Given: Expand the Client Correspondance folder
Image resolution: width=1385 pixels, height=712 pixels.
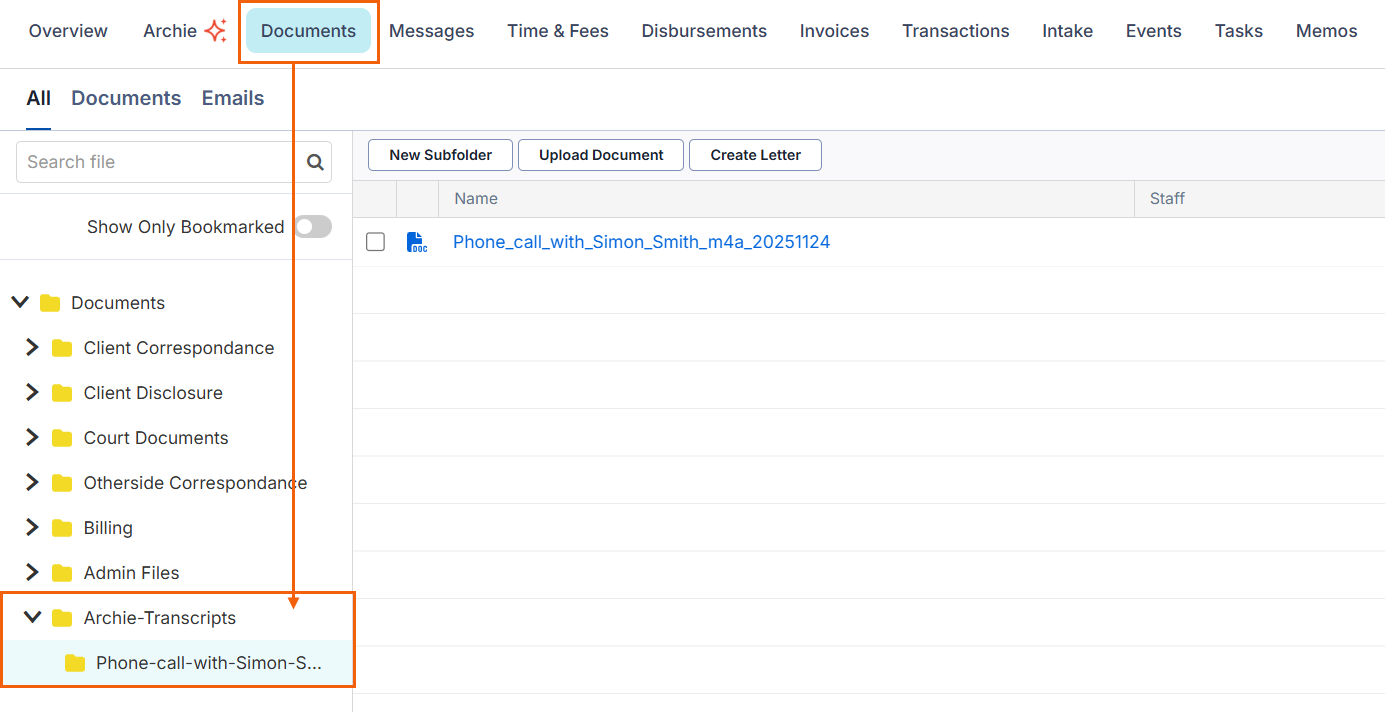Looking at the screenshot, I should click(x=32, y=348).
